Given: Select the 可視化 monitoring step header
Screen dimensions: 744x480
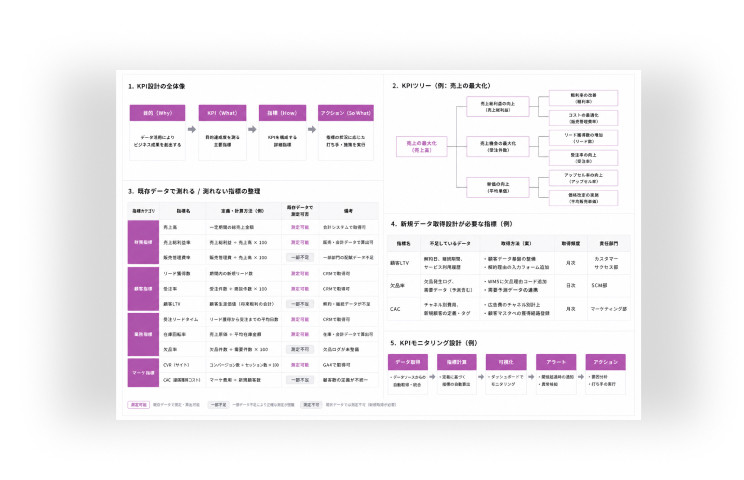Looking at the screenshot, I should pyautogui.click(x=506, y=362).
